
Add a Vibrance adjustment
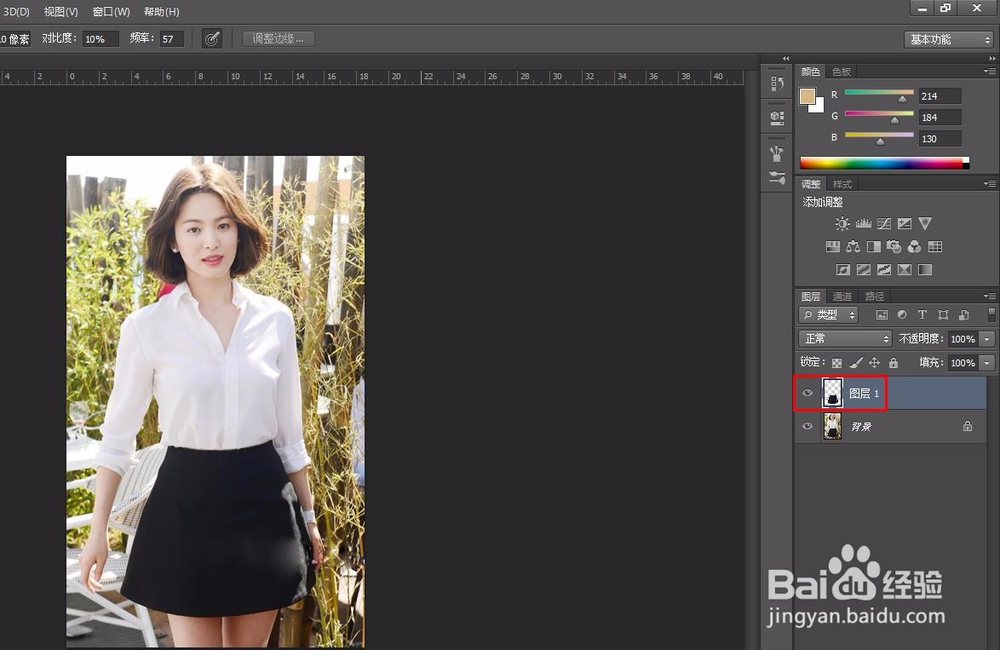point(925,223)
